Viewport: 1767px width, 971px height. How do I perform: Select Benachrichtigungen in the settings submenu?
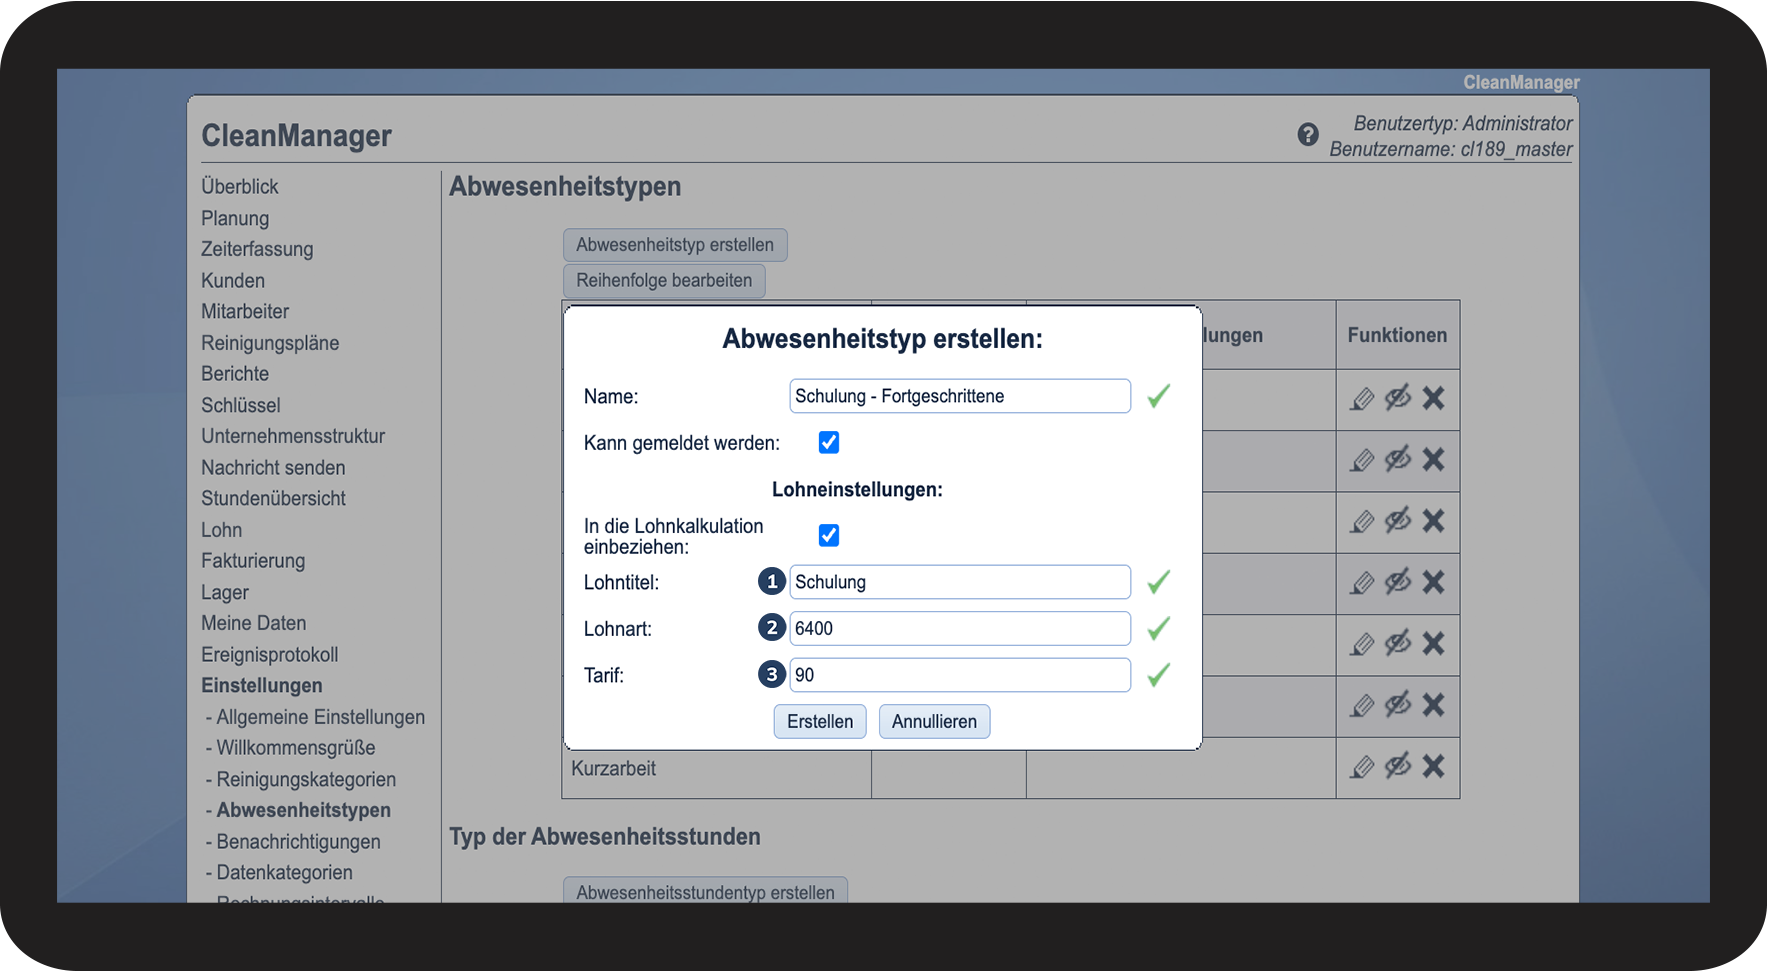pyautogui.click(x=298, y=842)
